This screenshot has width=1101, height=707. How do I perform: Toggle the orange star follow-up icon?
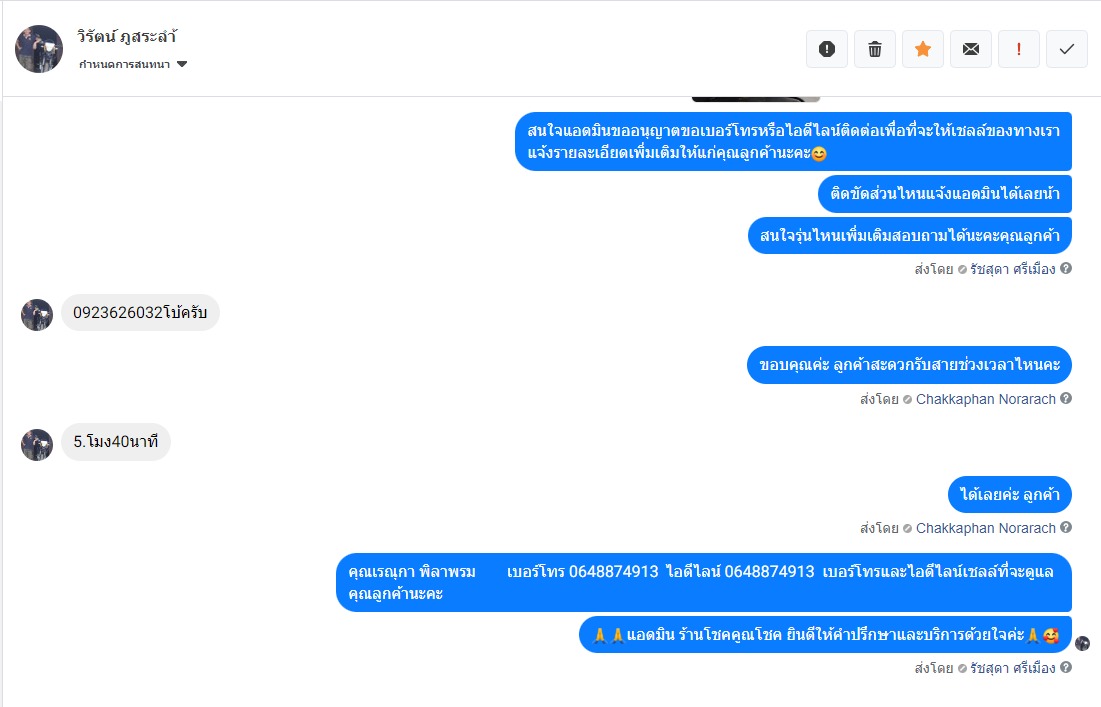click(x=923, y=49)
